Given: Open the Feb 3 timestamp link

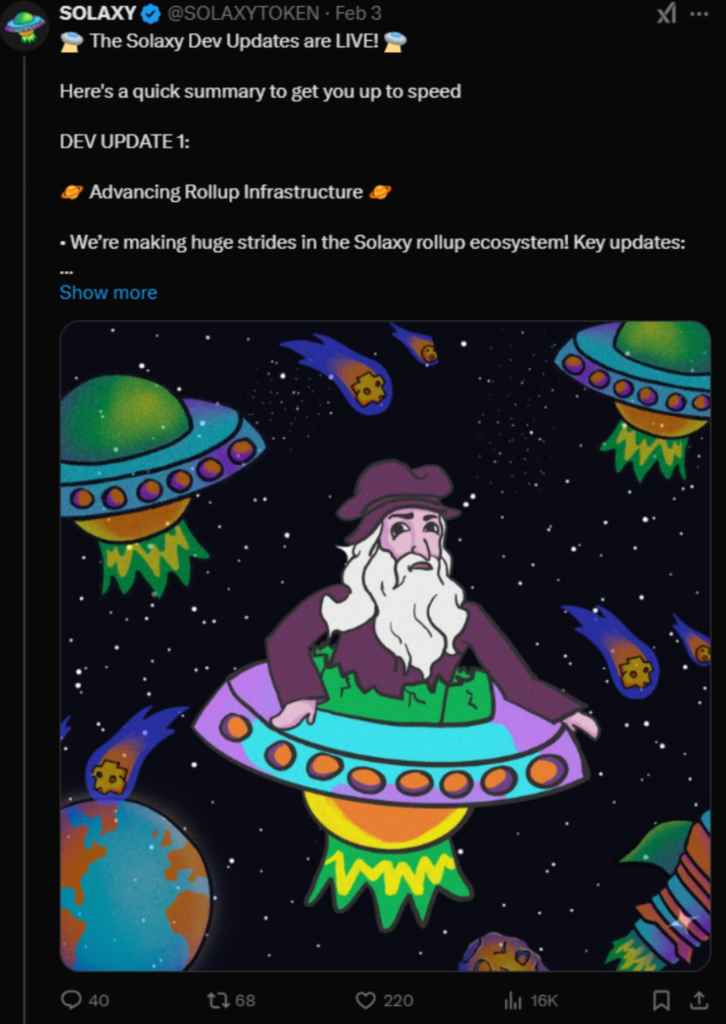Looking at the screenshot, I should pyautogui.click(x=358, y=13).
